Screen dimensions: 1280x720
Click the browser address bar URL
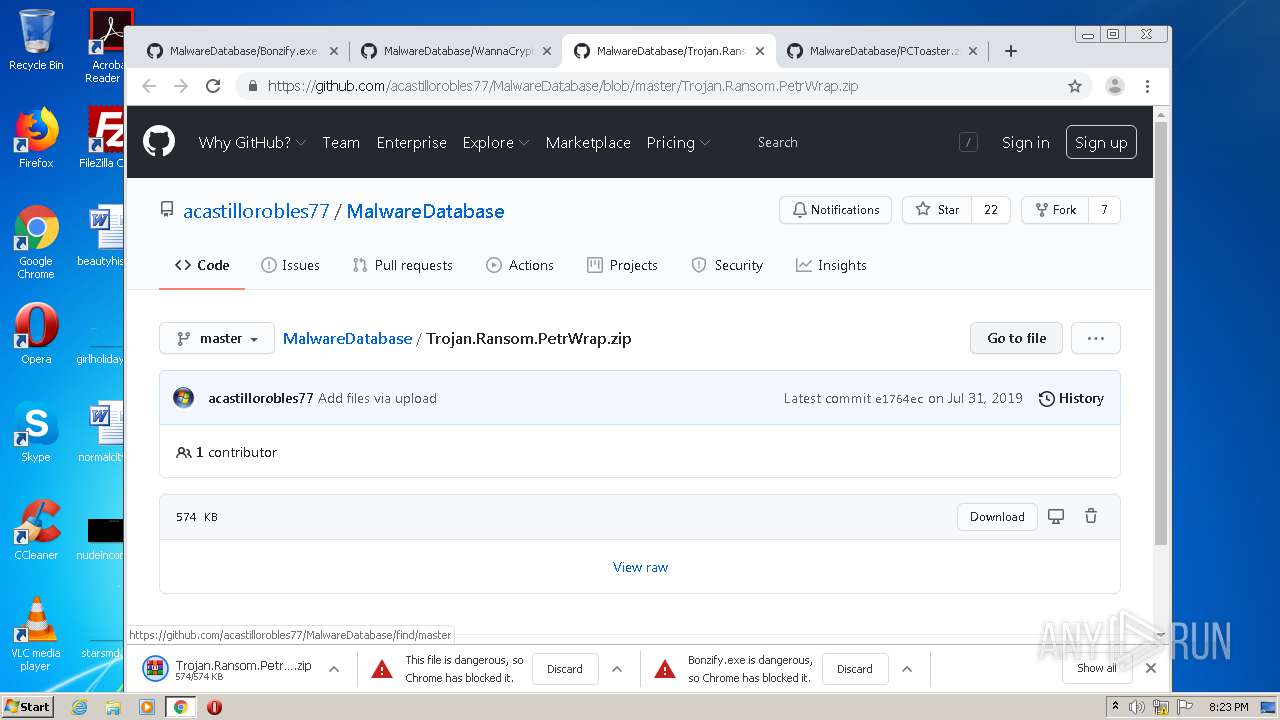click(x=563, y=86)
